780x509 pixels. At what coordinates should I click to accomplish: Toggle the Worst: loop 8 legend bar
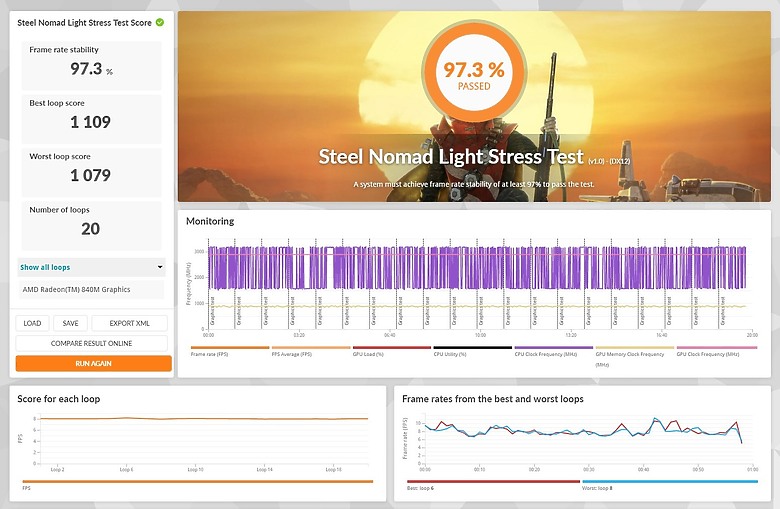(670, 481)
